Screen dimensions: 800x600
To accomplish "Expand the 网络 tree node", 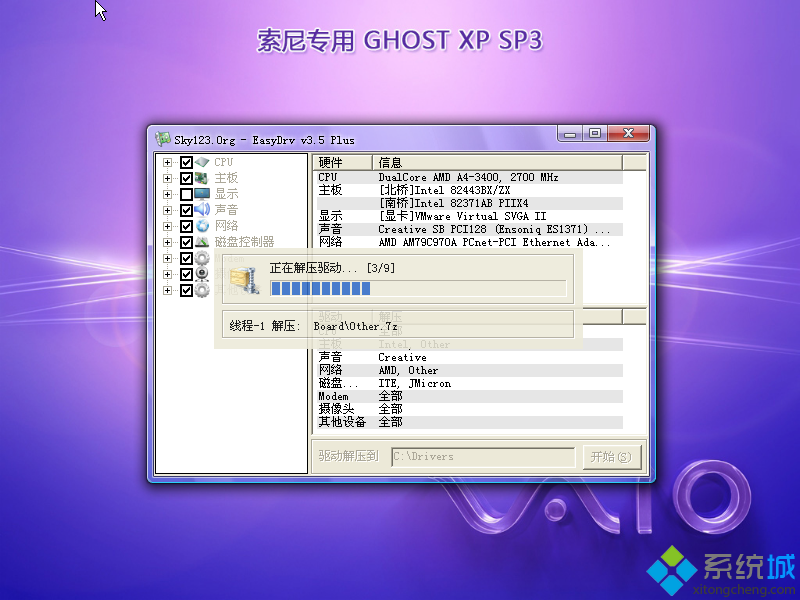I will click(167, 226).
